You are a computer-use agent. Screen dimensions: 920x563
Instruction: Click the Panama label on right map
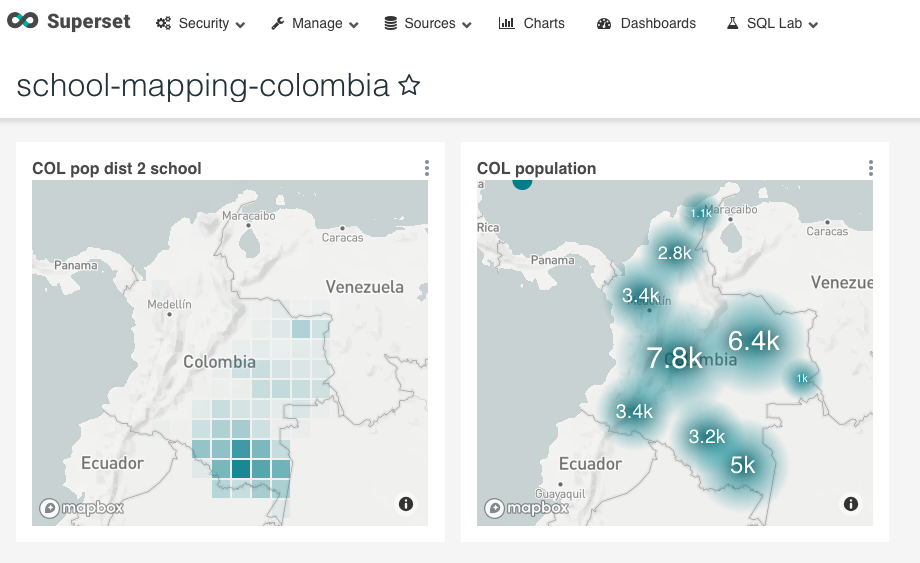click(x=552, y=260)
